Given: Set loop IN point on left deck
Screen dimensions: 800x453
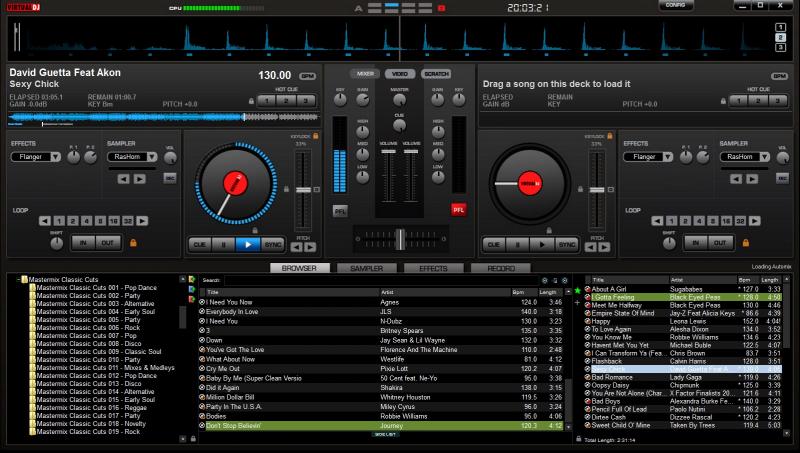Looking at the screenshot, I should 81,243.
